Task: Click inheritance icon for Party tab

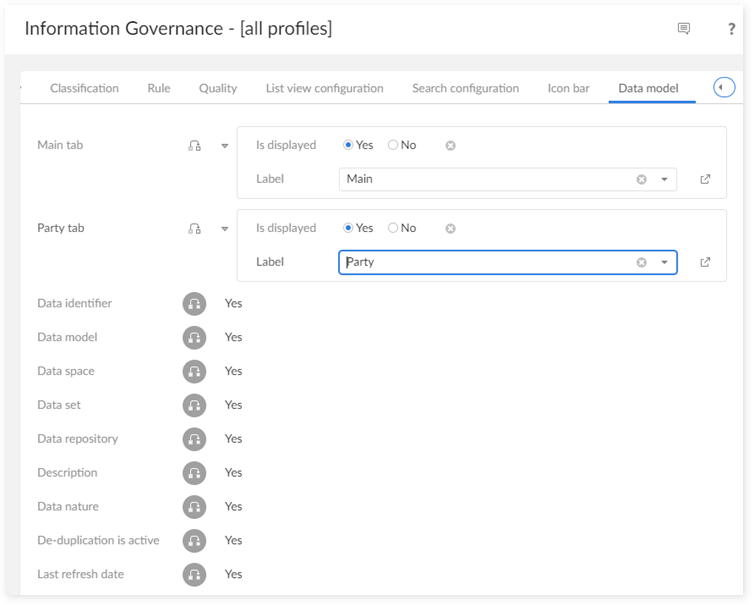Action: pyautogui.click(x=194, y=228)
